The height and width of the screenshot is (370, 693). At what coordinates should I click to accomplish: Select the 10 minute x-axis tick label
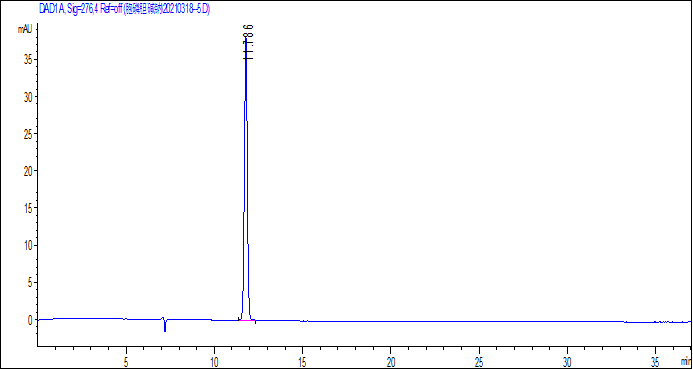click(214, 361)
